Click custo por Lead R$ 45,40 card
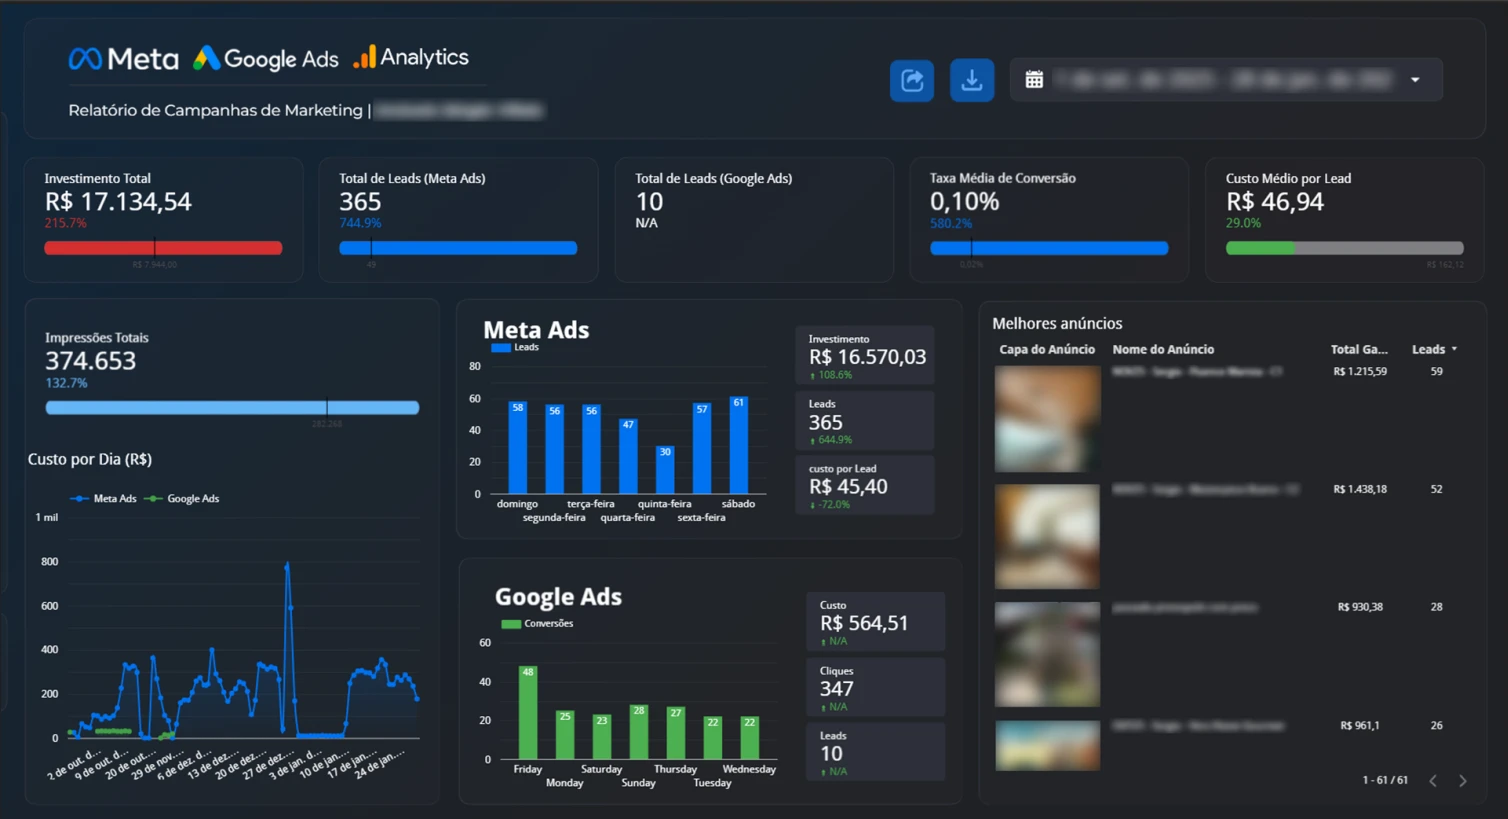This screenshot has height=819, width=1508. (x=865, y=485)
